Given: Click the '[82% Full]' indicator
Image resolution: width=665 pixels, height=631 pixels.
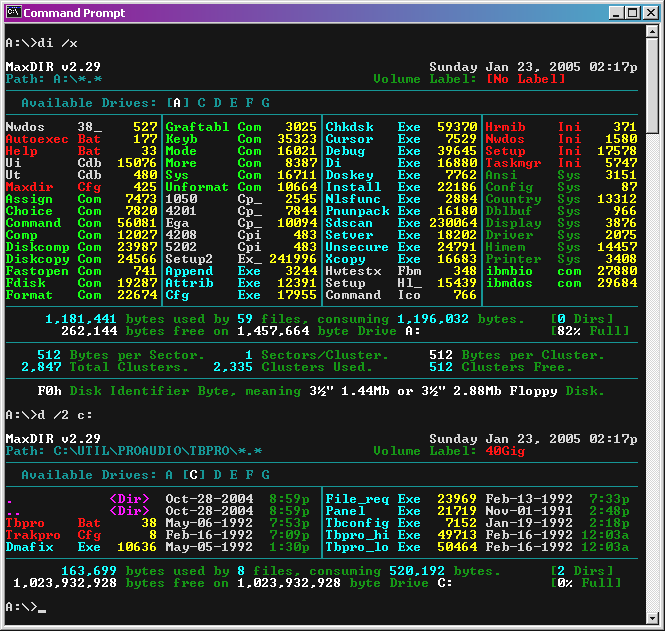Looking at the screenshot, I should click(590, 331).
